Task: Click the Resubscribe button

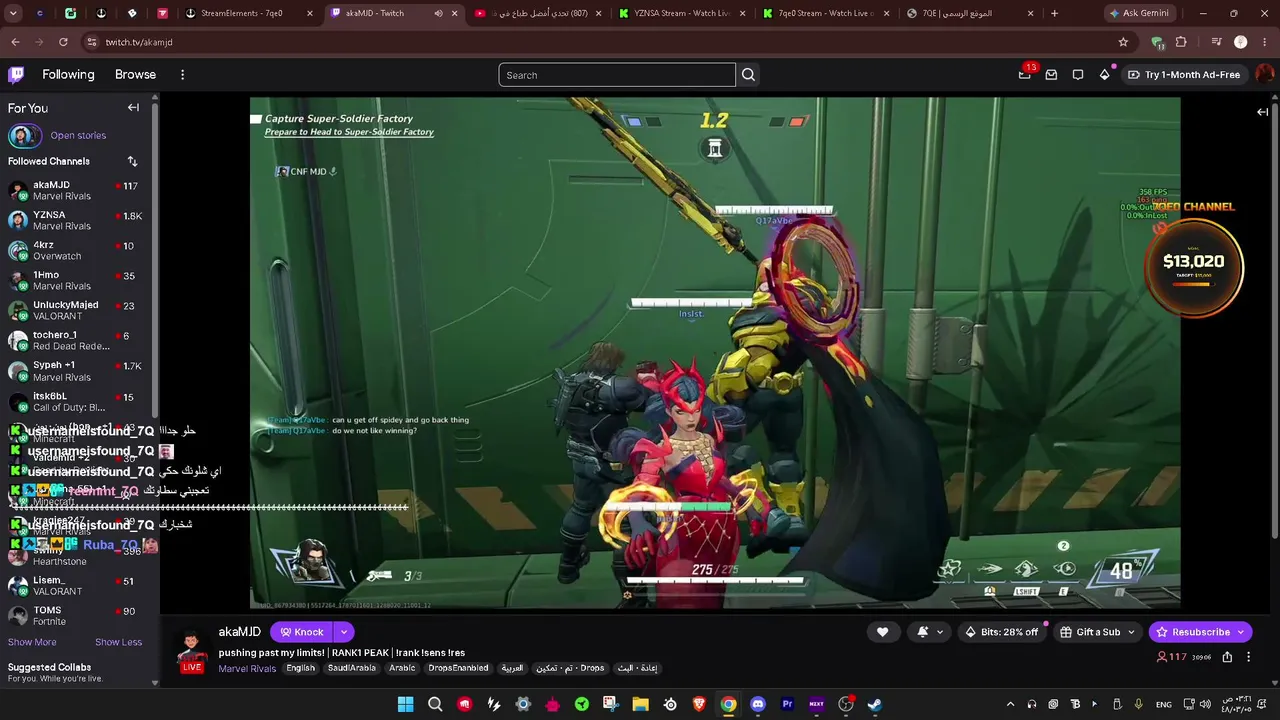Action: click(x=1192, y=632)
